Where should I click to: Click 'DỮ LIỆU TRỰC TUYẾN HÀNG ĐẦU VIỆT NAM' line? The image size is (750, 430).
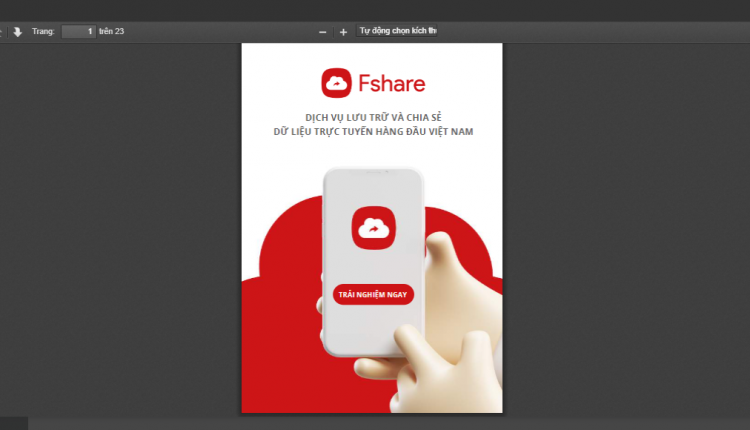tap(374, 132)
